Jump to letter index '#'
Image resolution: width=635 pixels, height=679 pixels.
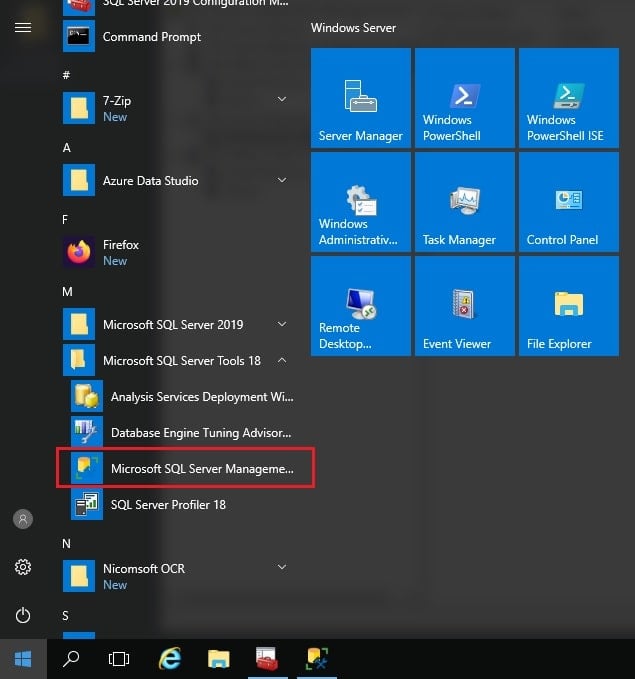[66, 75]
